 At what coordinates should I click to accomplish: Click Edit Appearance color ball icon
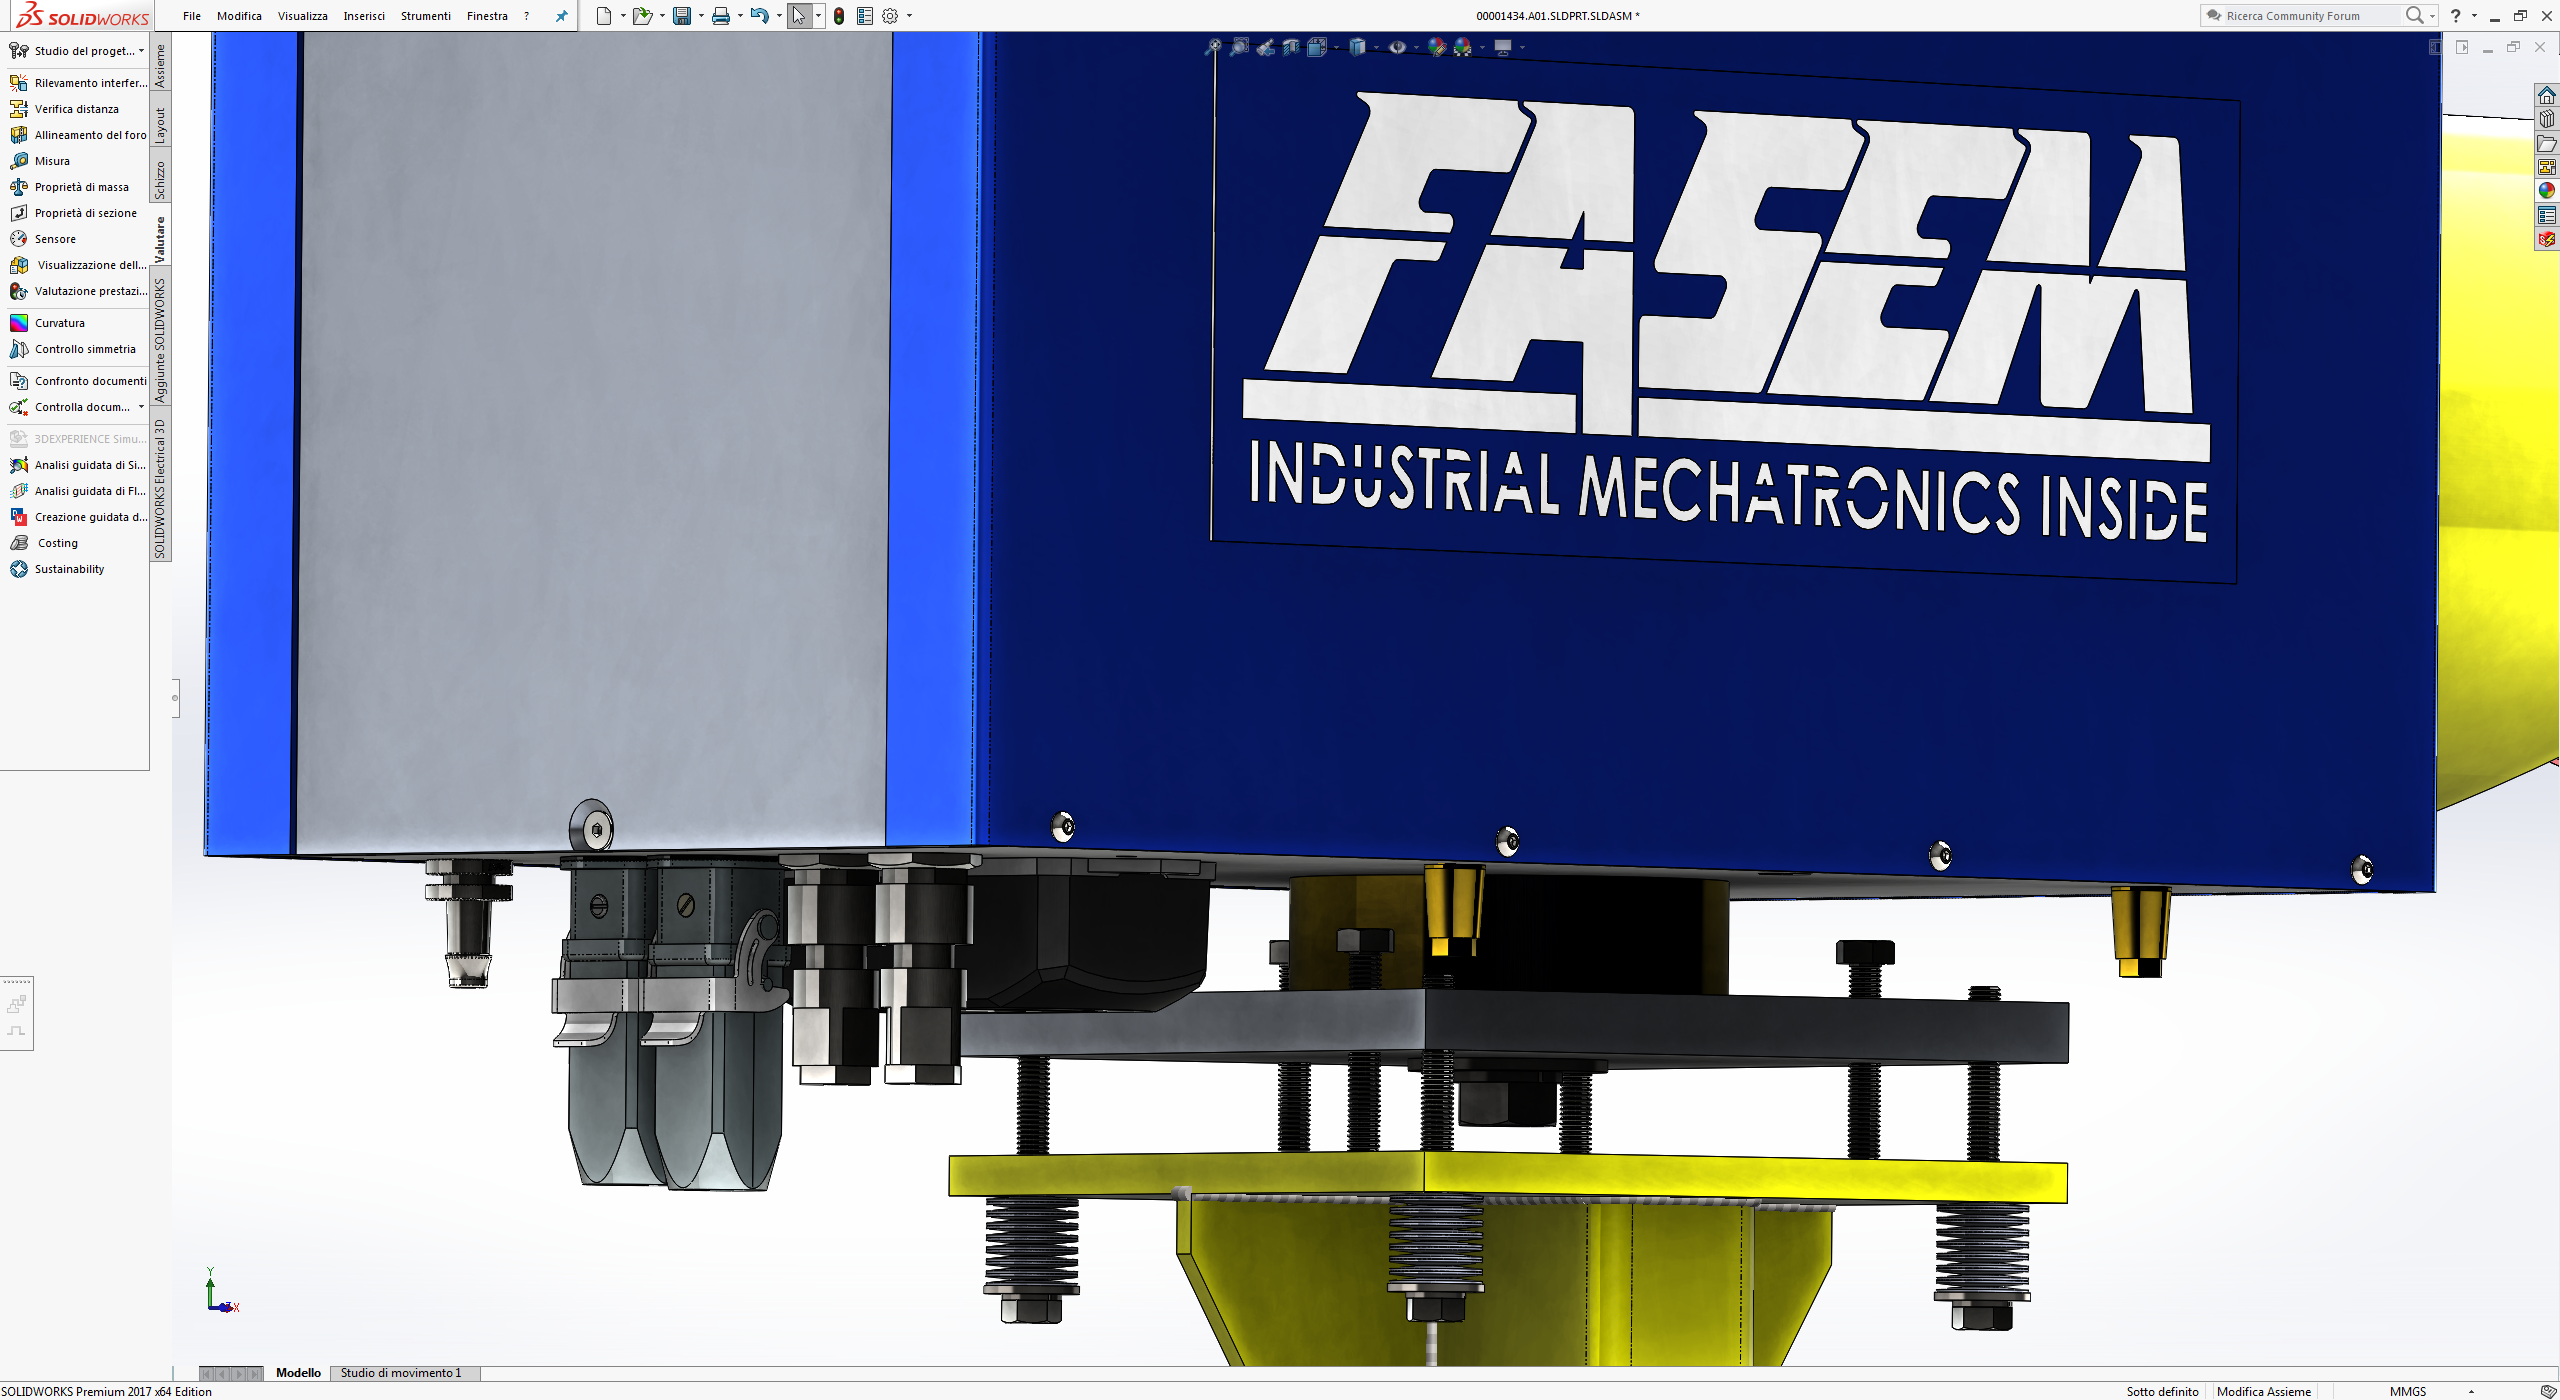click(1437, 47)
